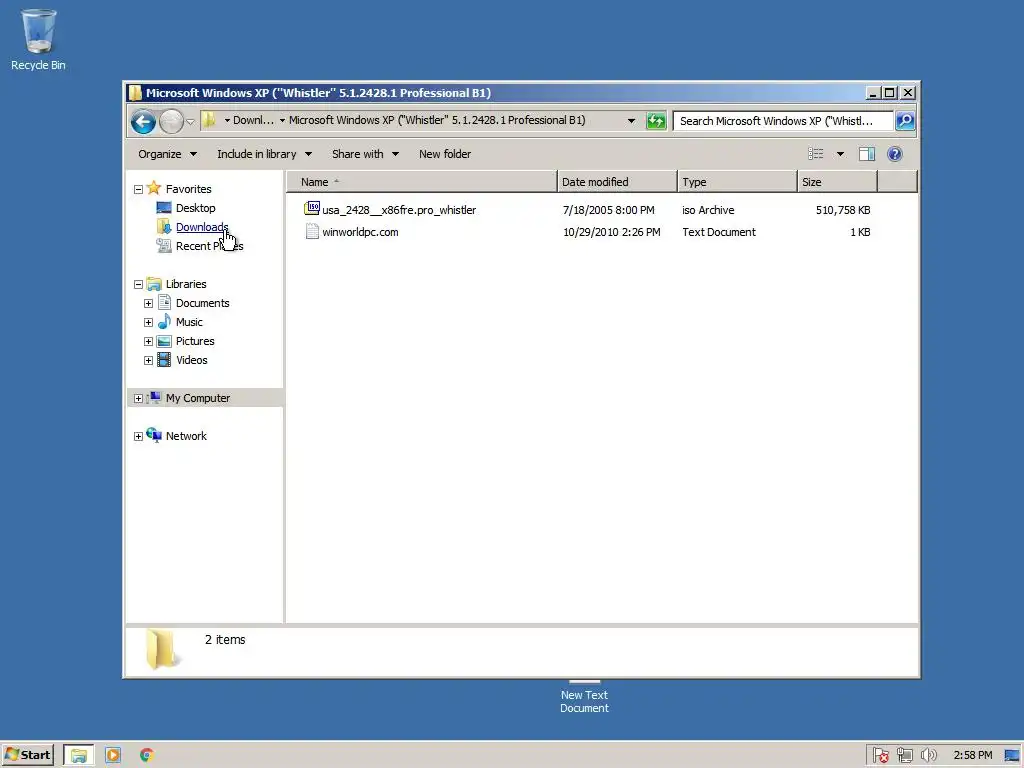The image size is (1024, 768).
Task: Click New folder button
Action: tap(445, 154)
